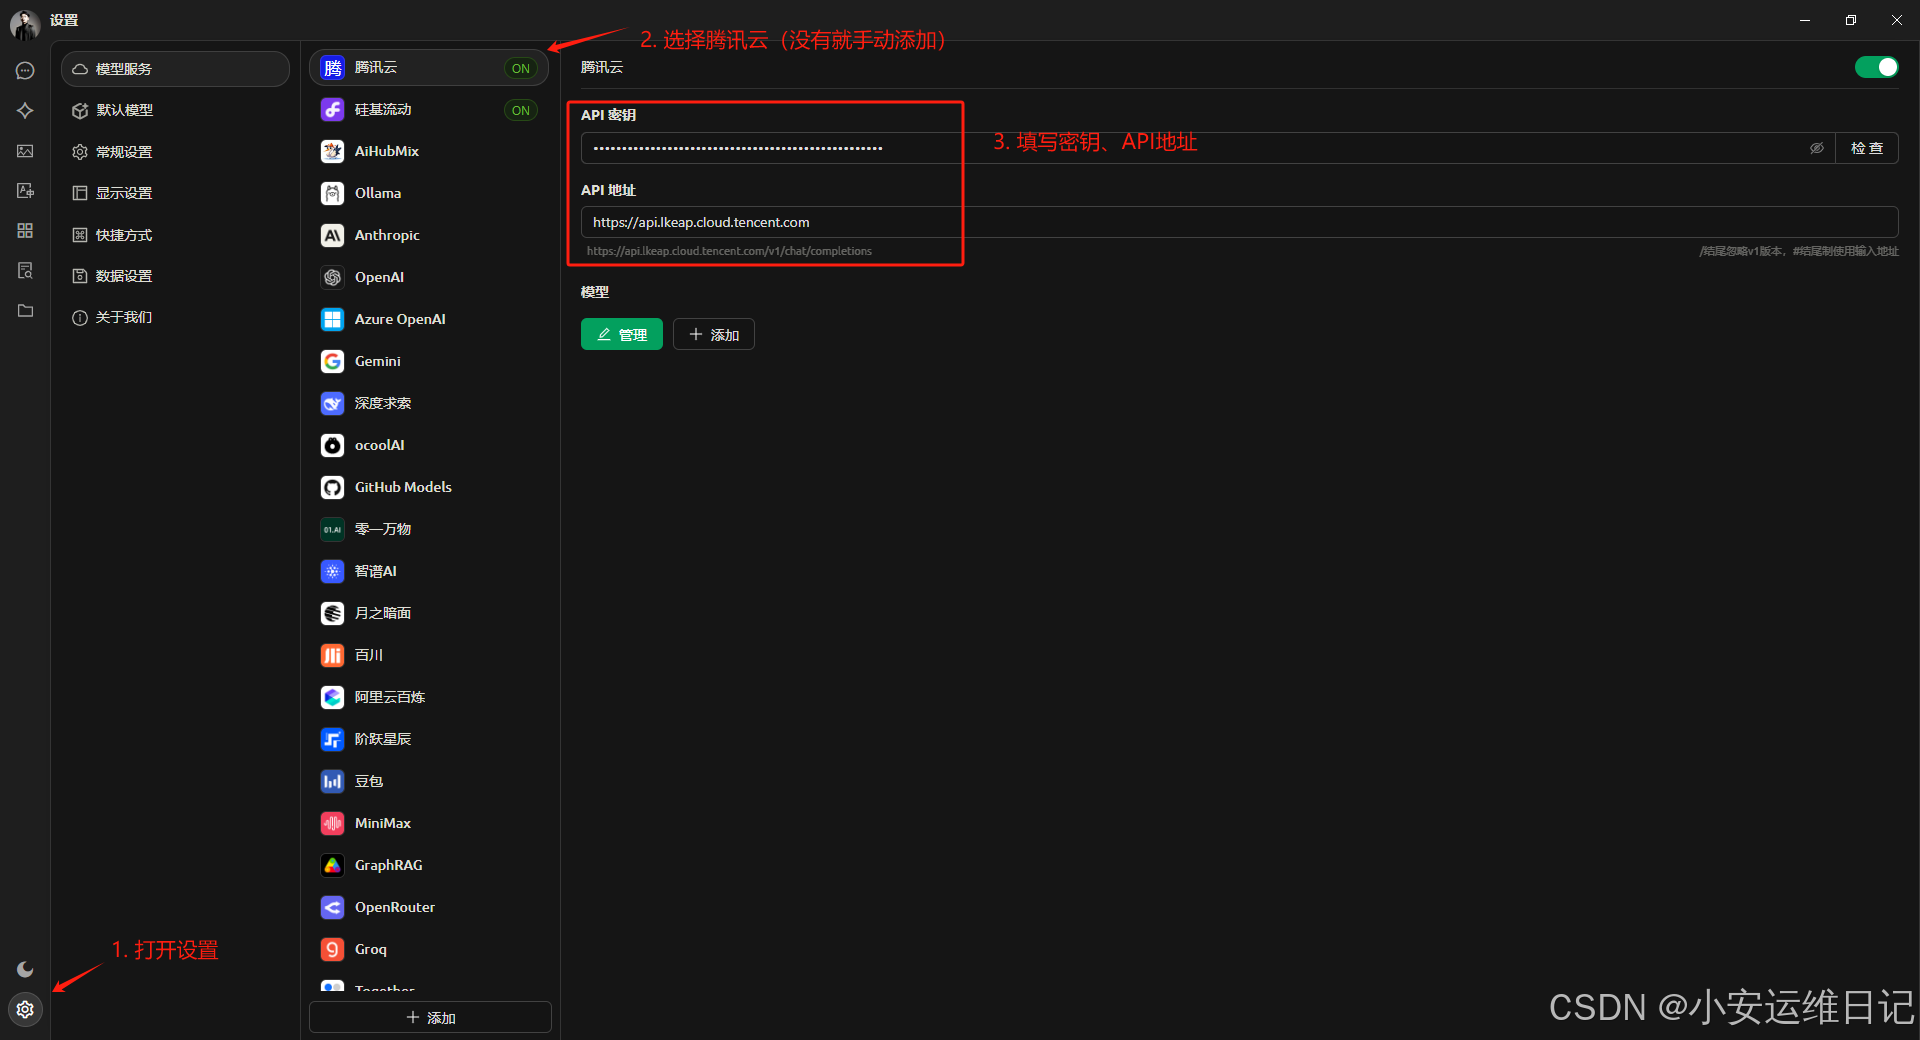
Task: Click the 豆包 logo icon
Action: [333, 782]
